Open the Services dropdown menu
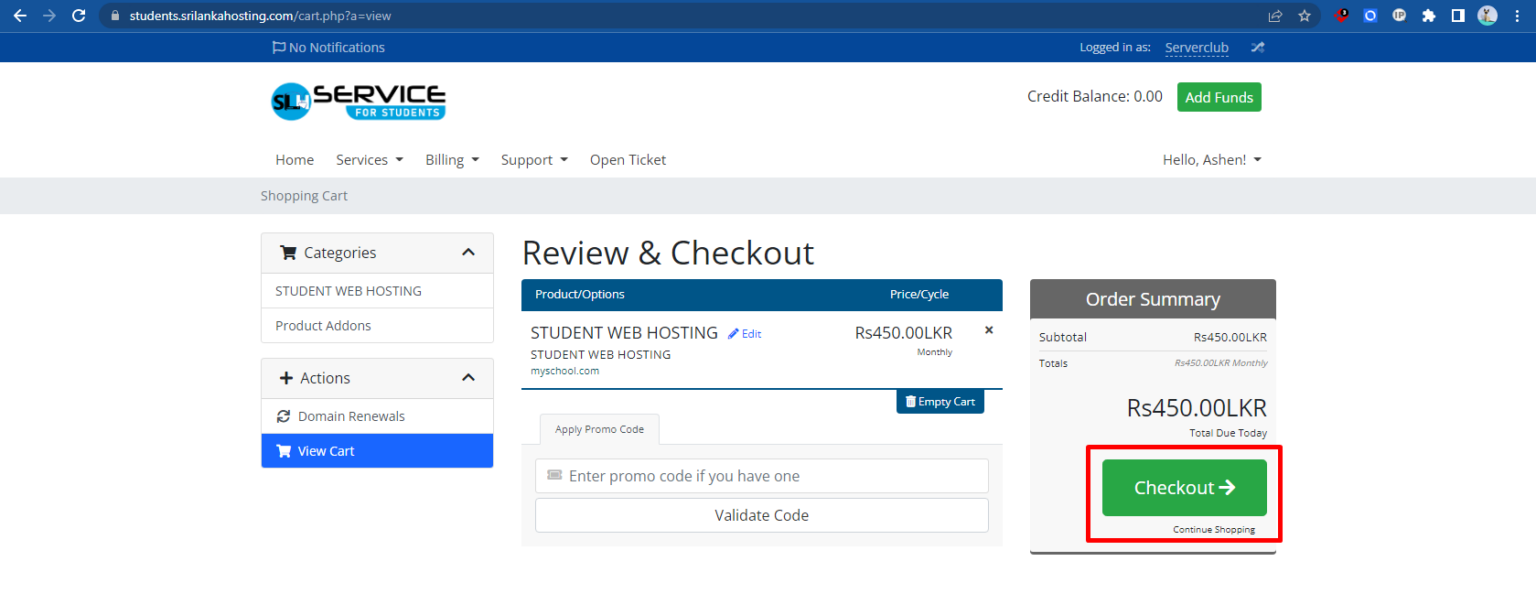 pyautogui.click(x=369, y=160)
